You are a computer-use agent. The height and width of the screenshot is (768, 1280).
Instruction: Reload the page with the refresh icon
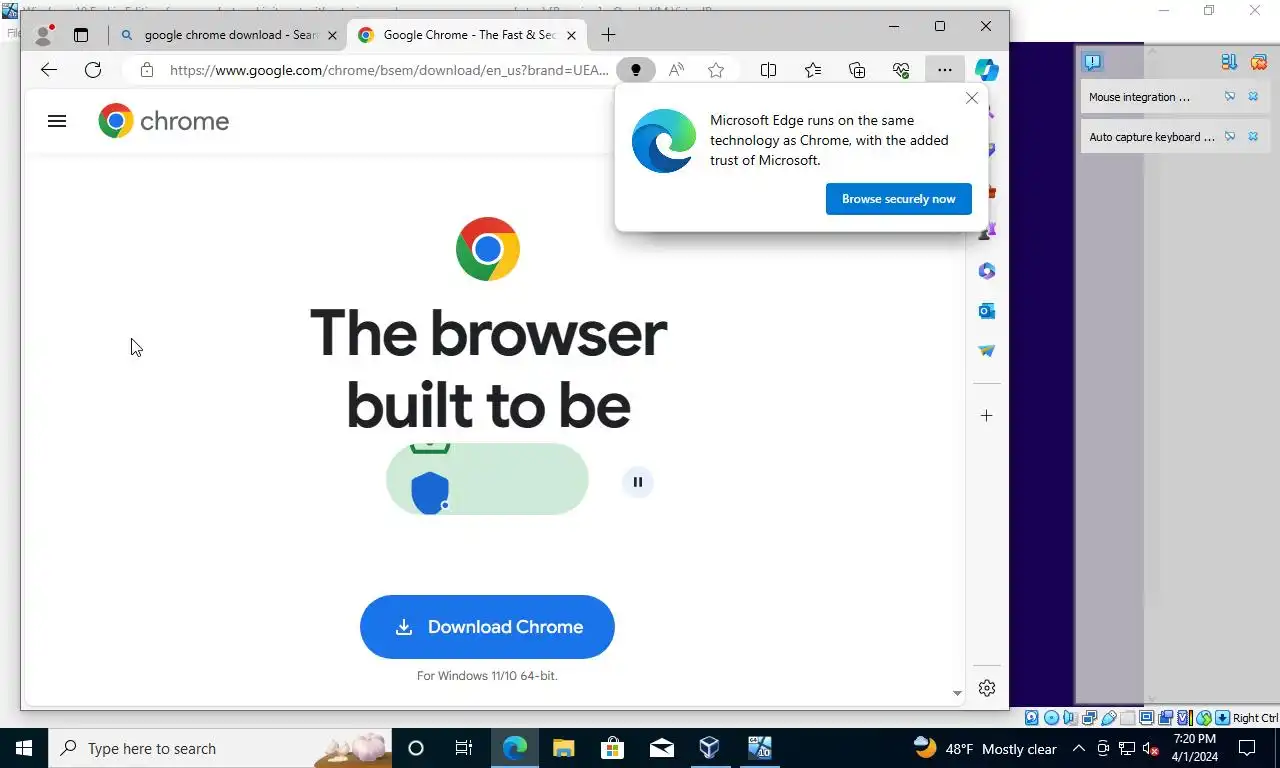click(x=93, y=70)
